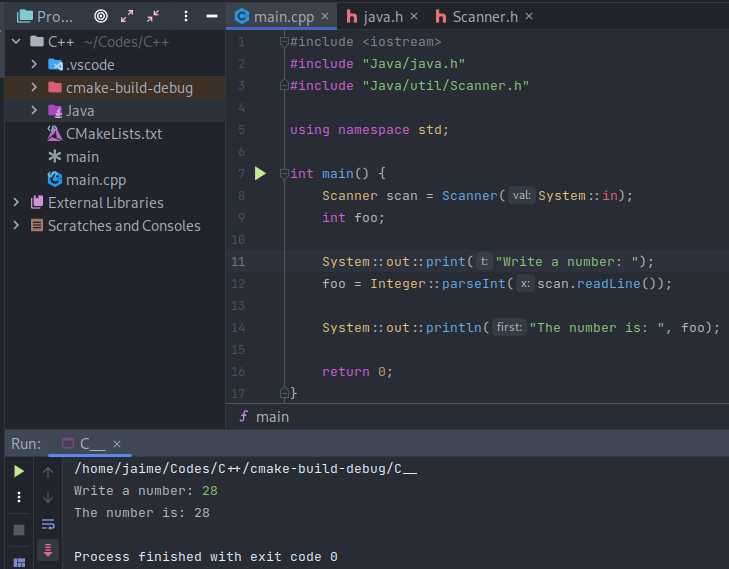Click the fold end marker at line 17

tap(284, 393)
